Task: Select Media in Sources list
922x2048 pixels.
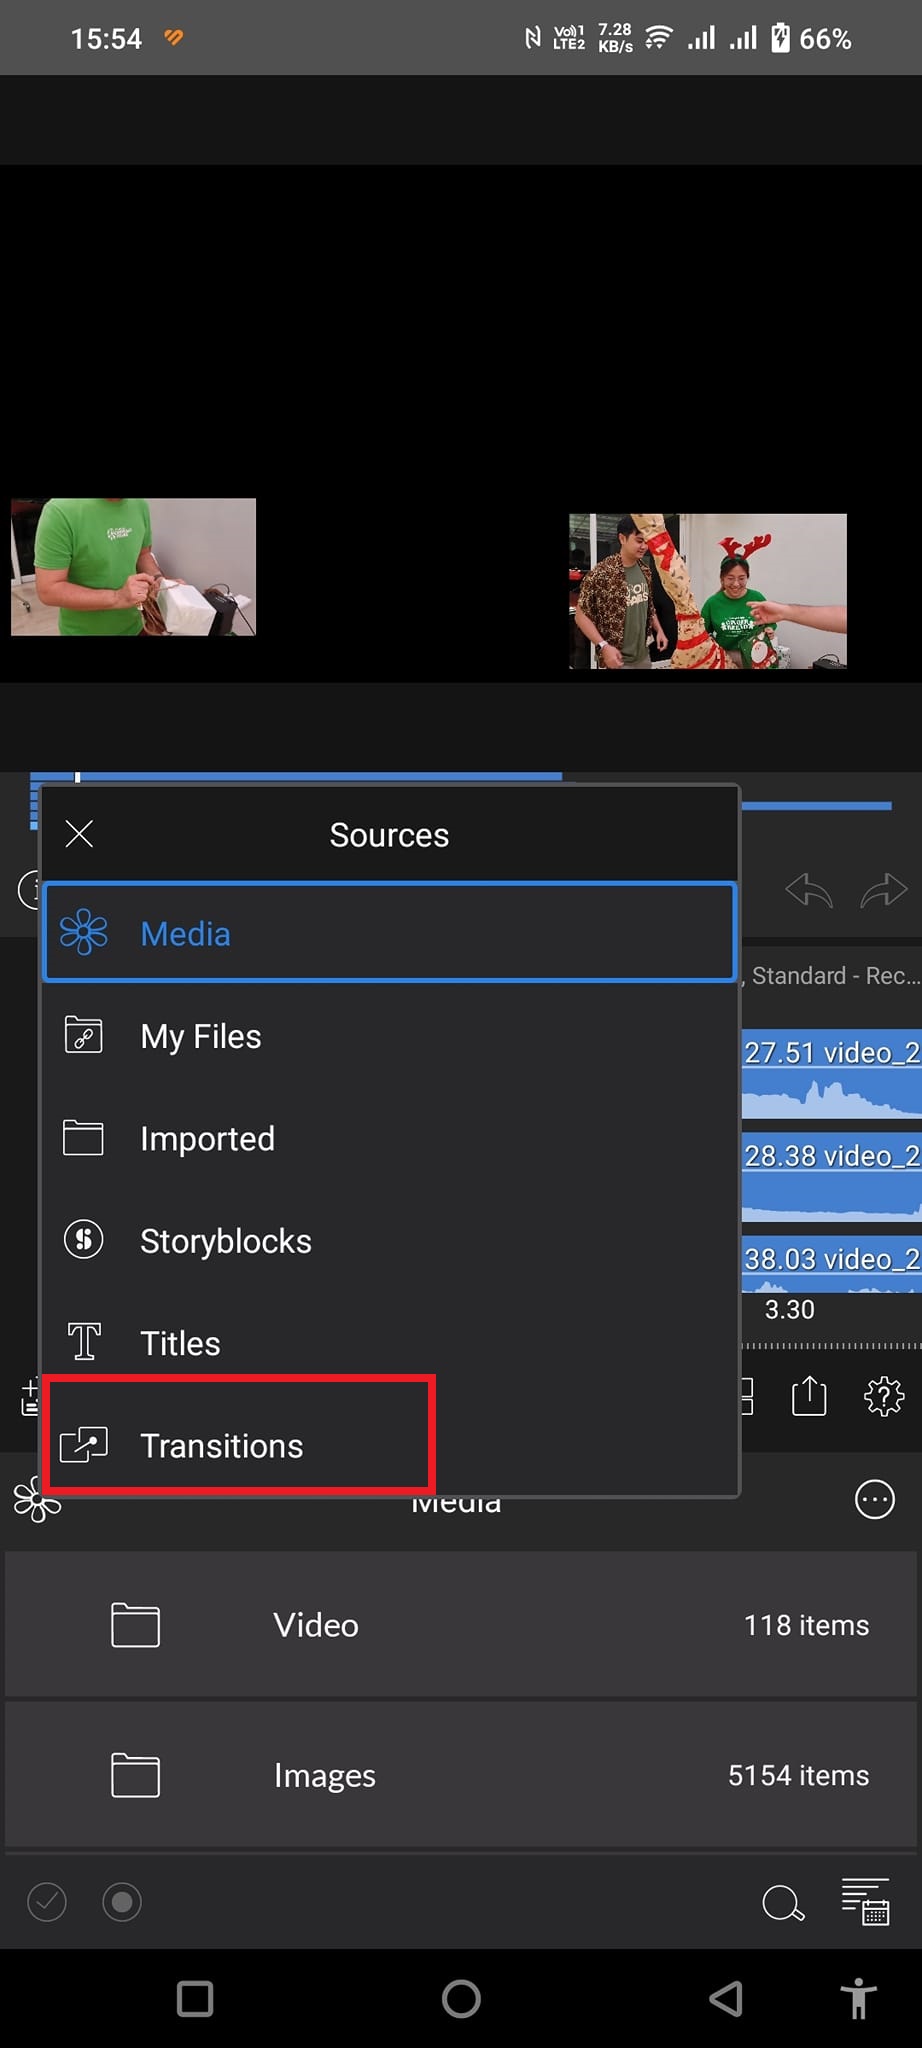Action: pyautogui.click(x=389, y=933)
